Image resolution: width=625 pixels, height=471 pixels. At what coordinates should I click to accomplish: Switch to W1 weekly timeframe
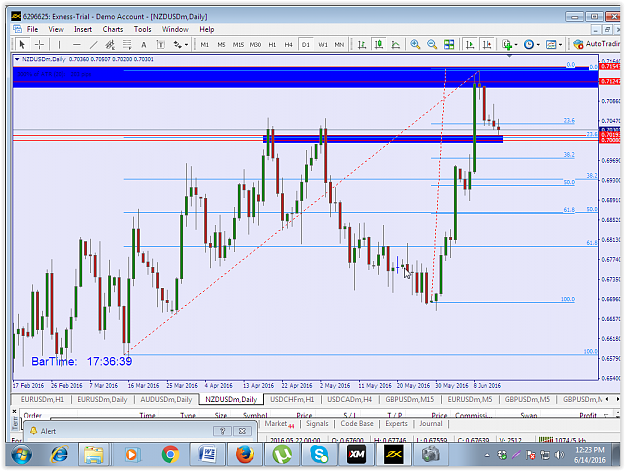coord(323,45)
